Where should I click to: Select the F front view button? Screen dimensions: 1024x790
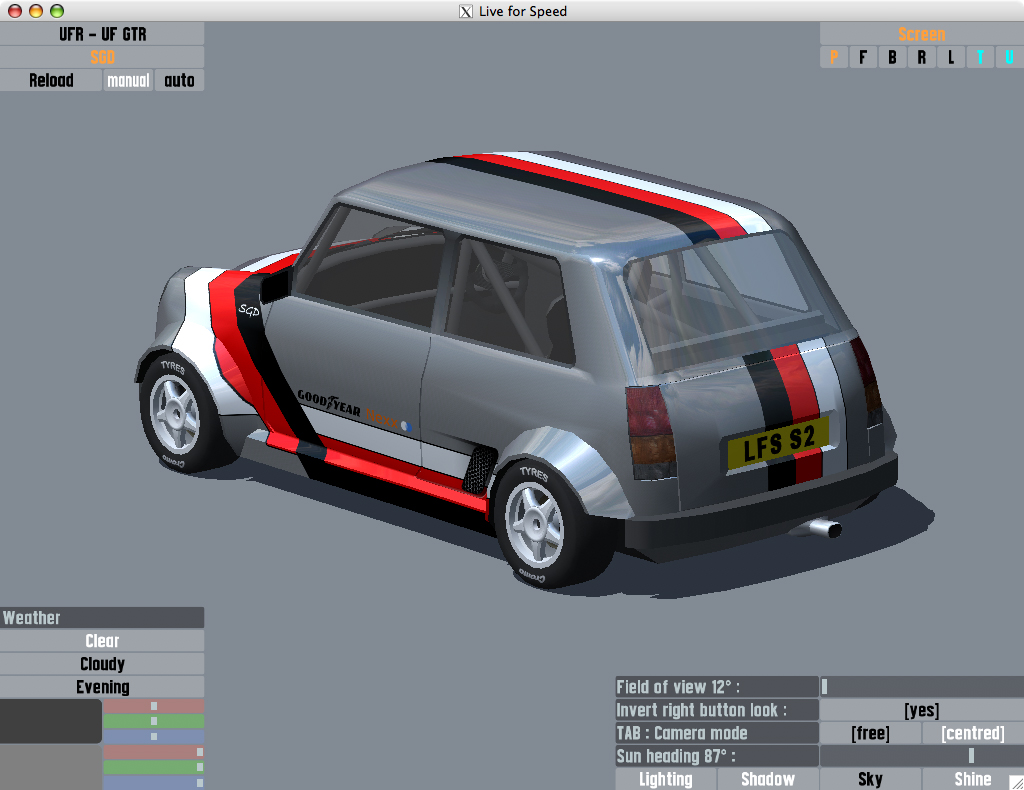pos(863,57)
